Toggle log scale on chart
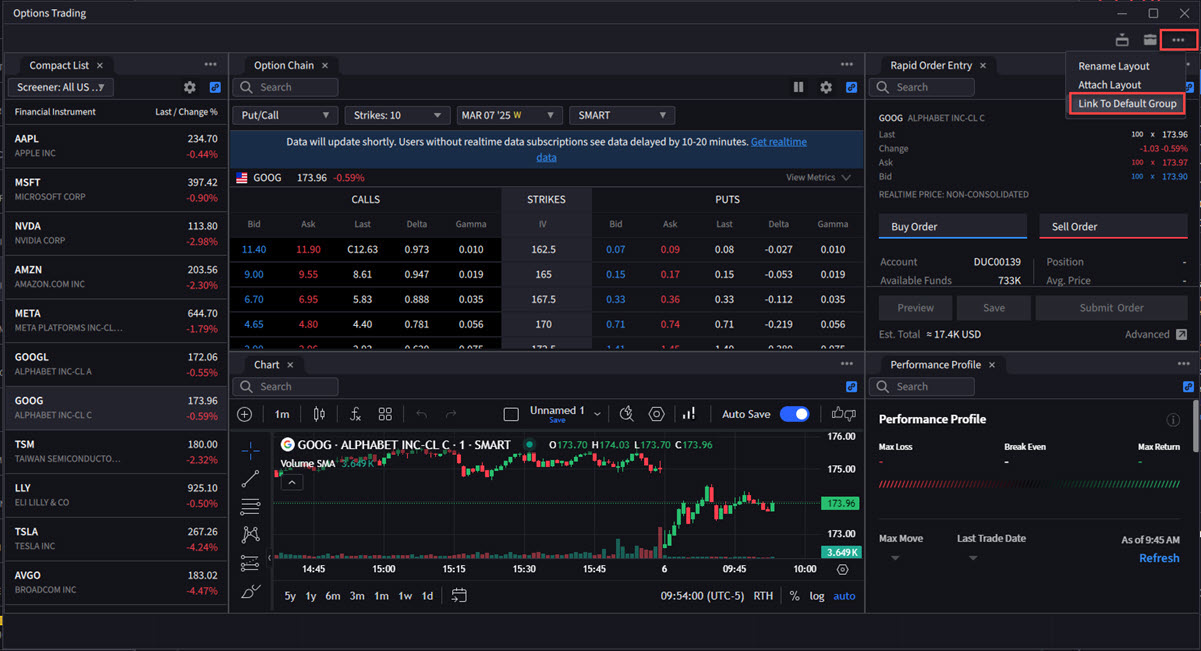 [817, 596]
